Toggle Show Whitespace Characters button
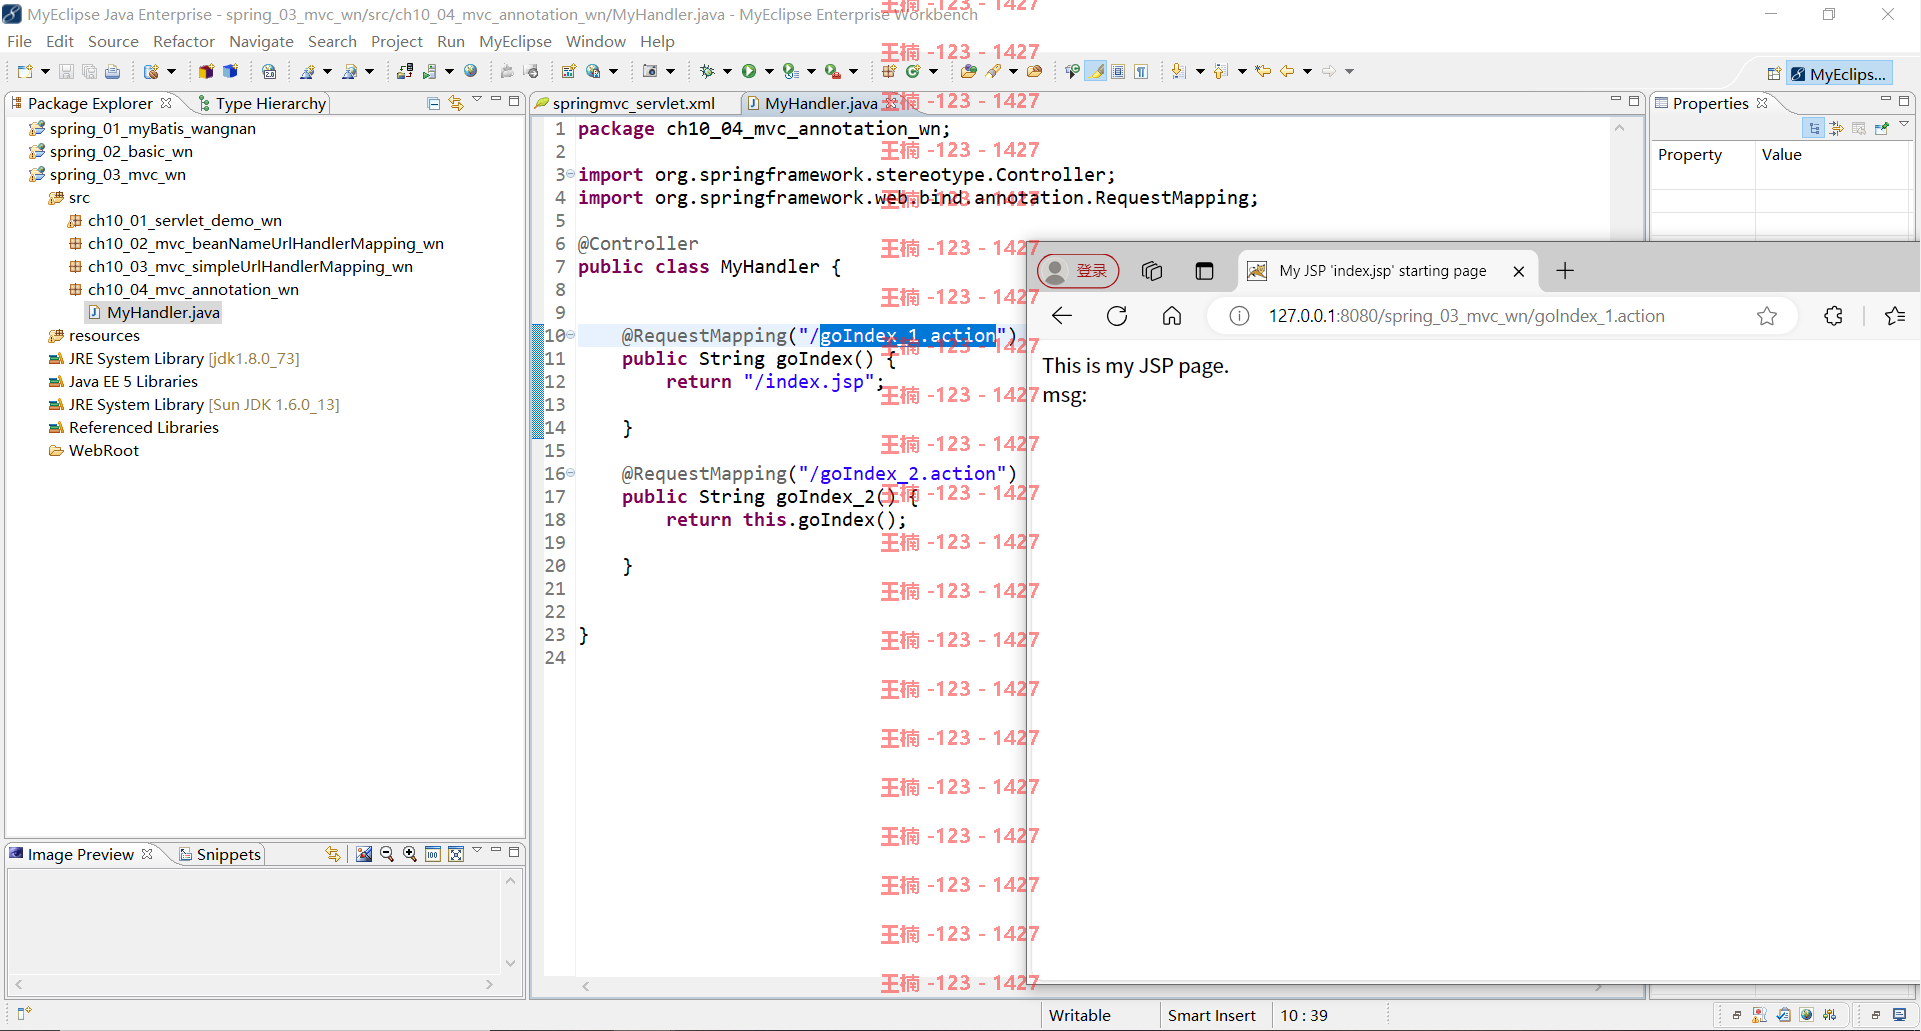The height and width of the screenshot is (1031, 1921). click(x=1141, y=71)
